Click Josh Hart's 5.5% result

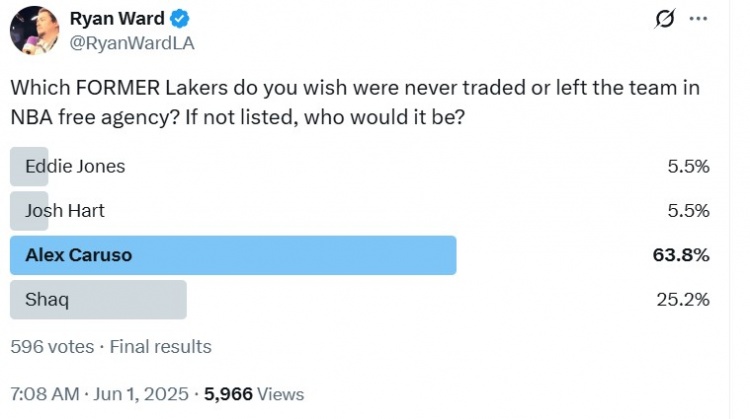688,211
